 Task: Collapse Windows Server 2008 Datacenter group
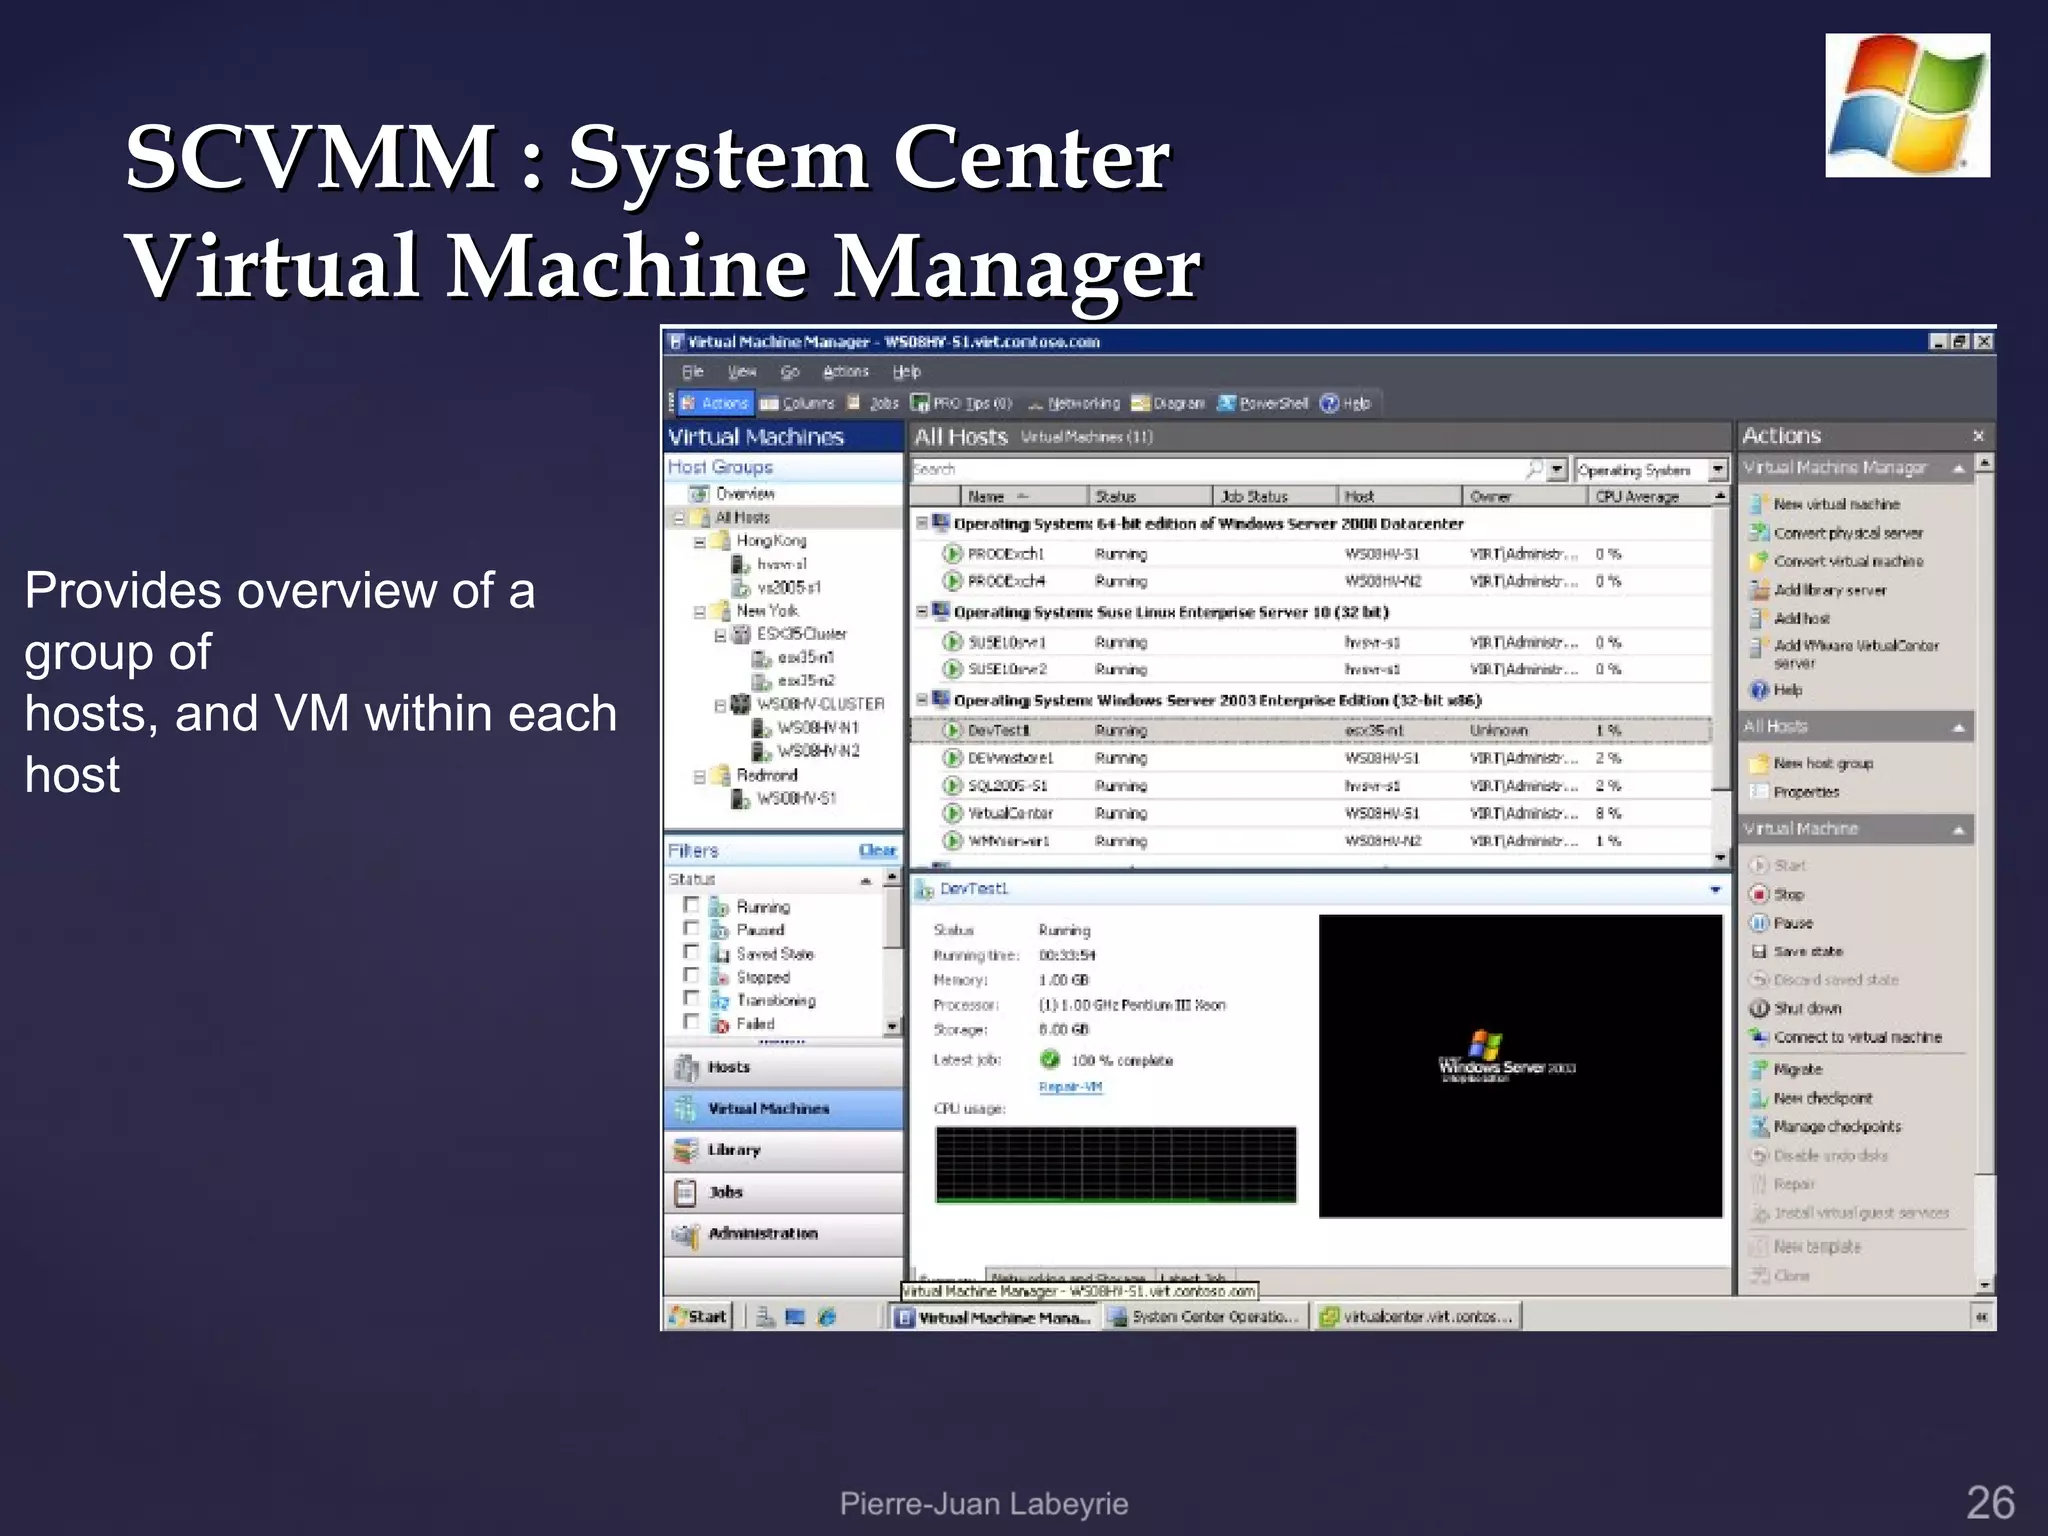point(922,523)
